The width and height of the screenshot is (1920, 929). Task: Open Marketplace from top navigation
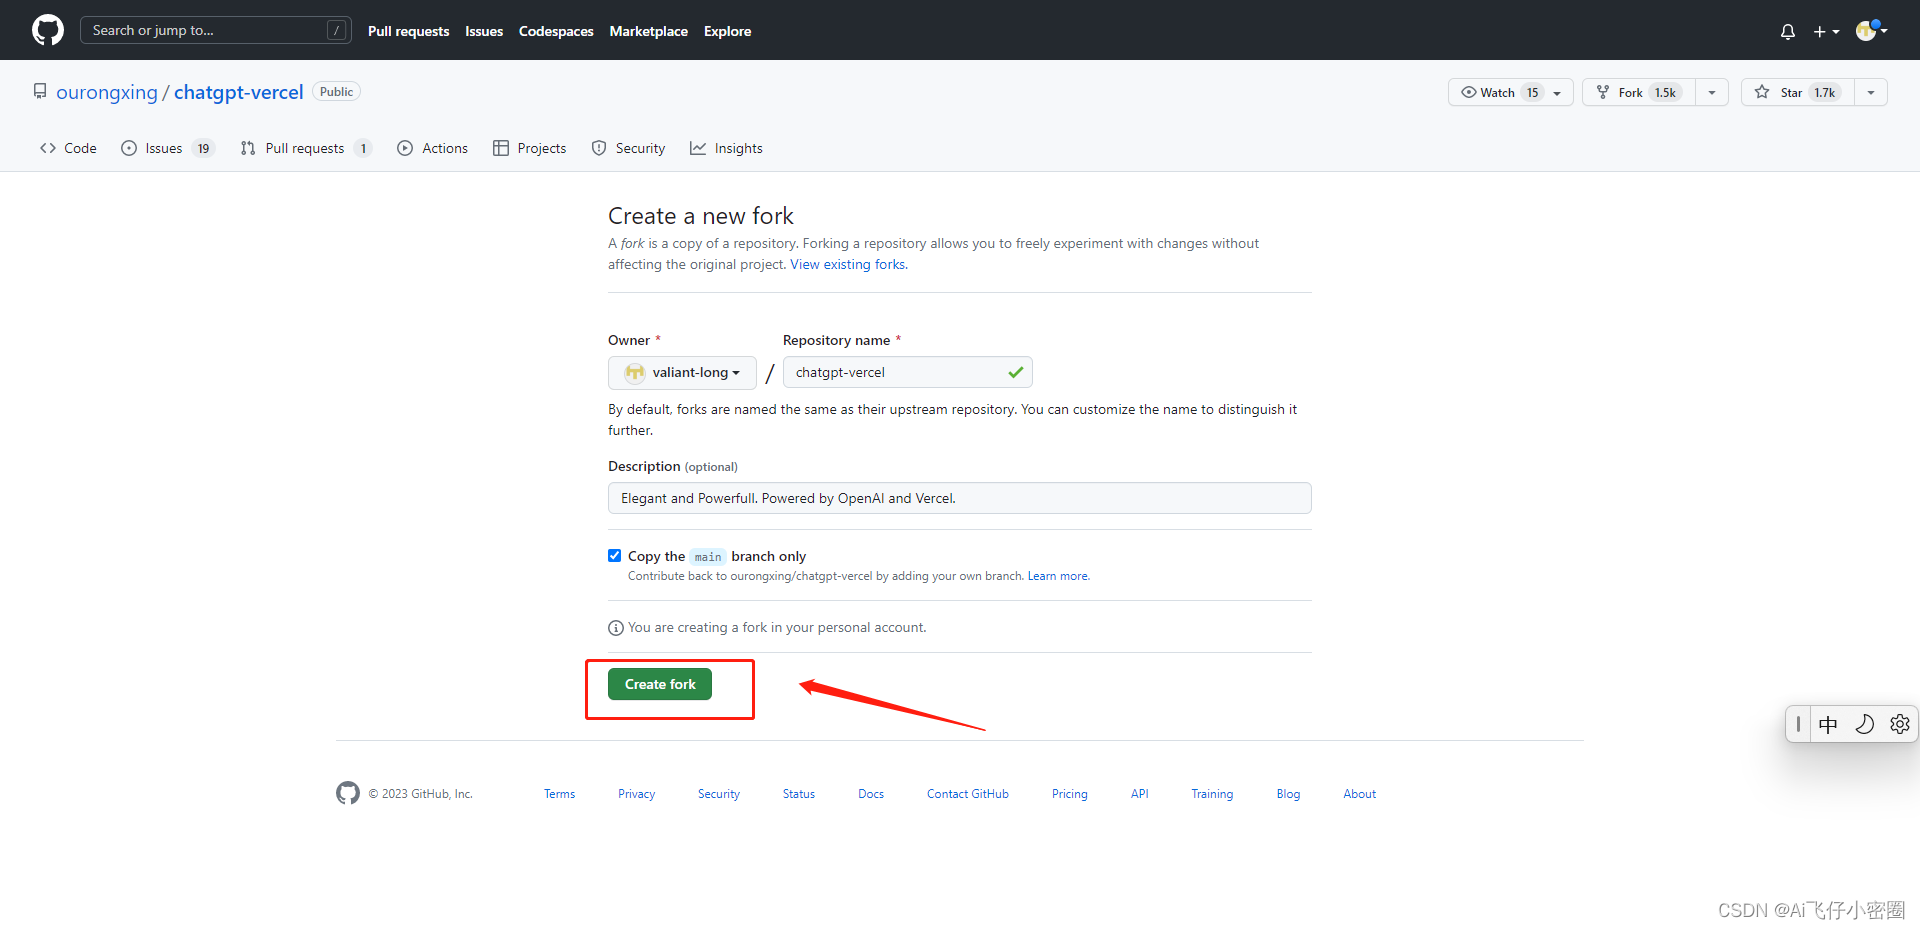648,31
